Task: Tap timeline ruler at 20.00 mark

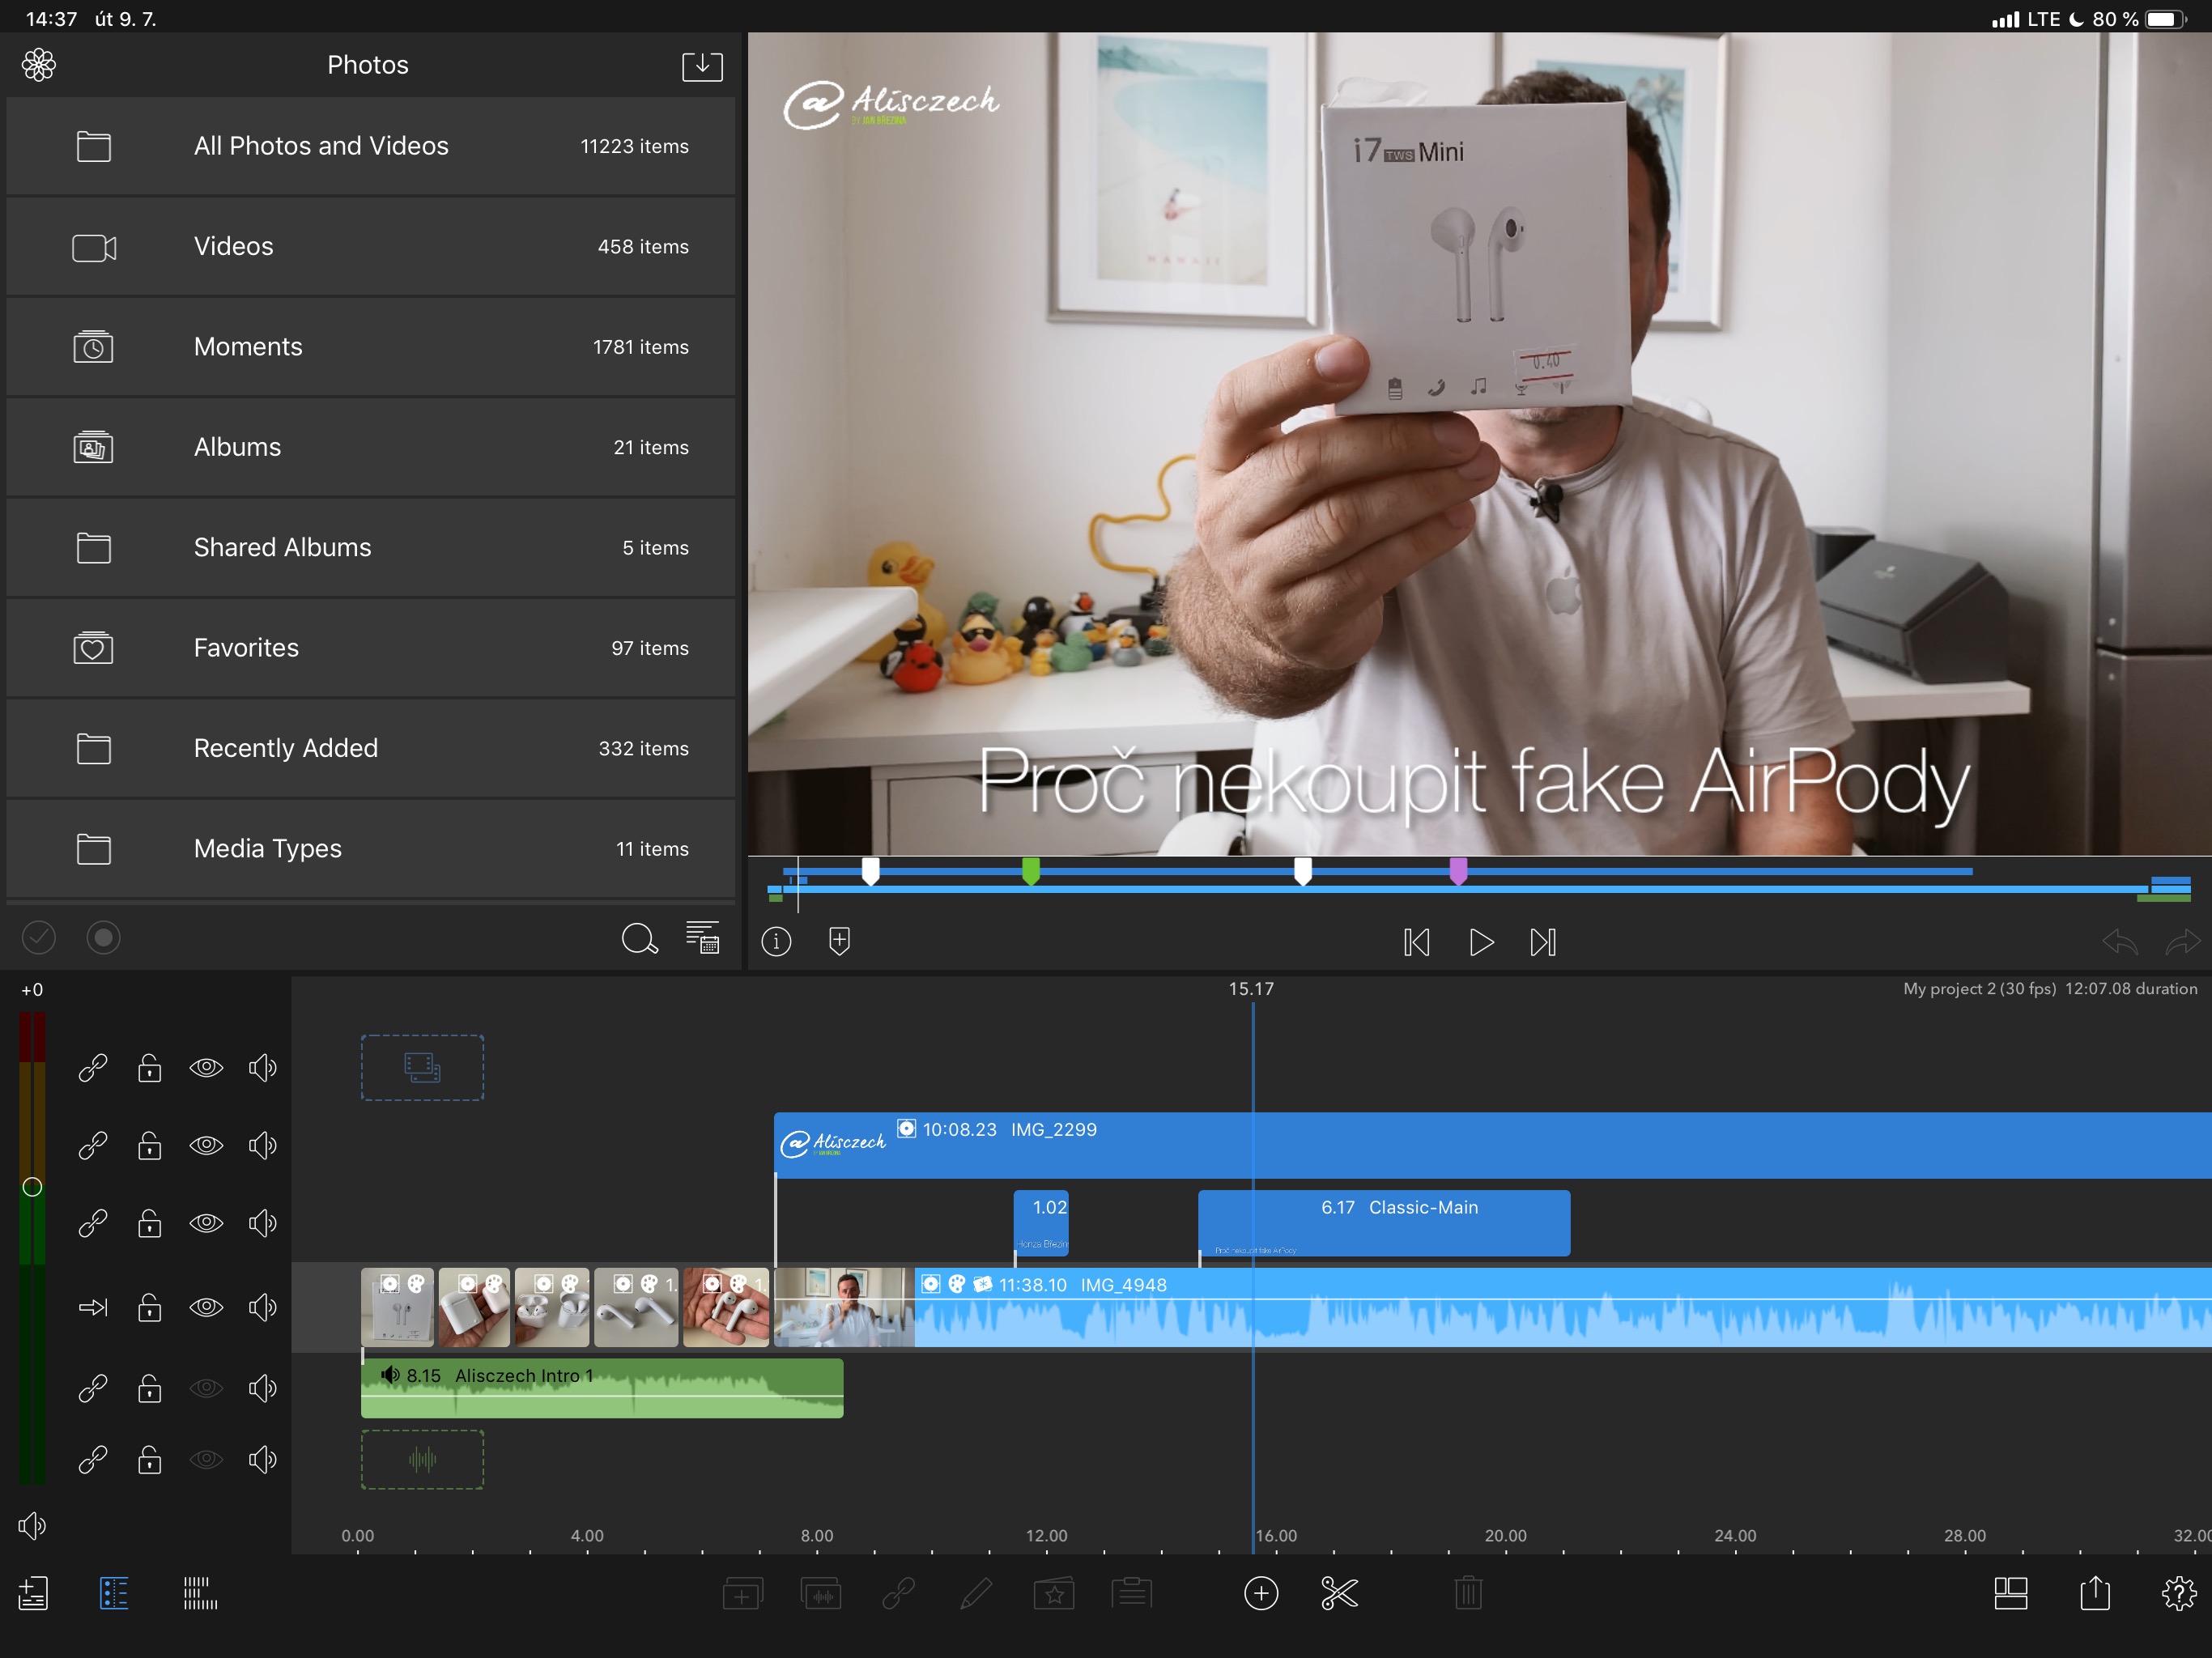Action: pos(1506,1535)
